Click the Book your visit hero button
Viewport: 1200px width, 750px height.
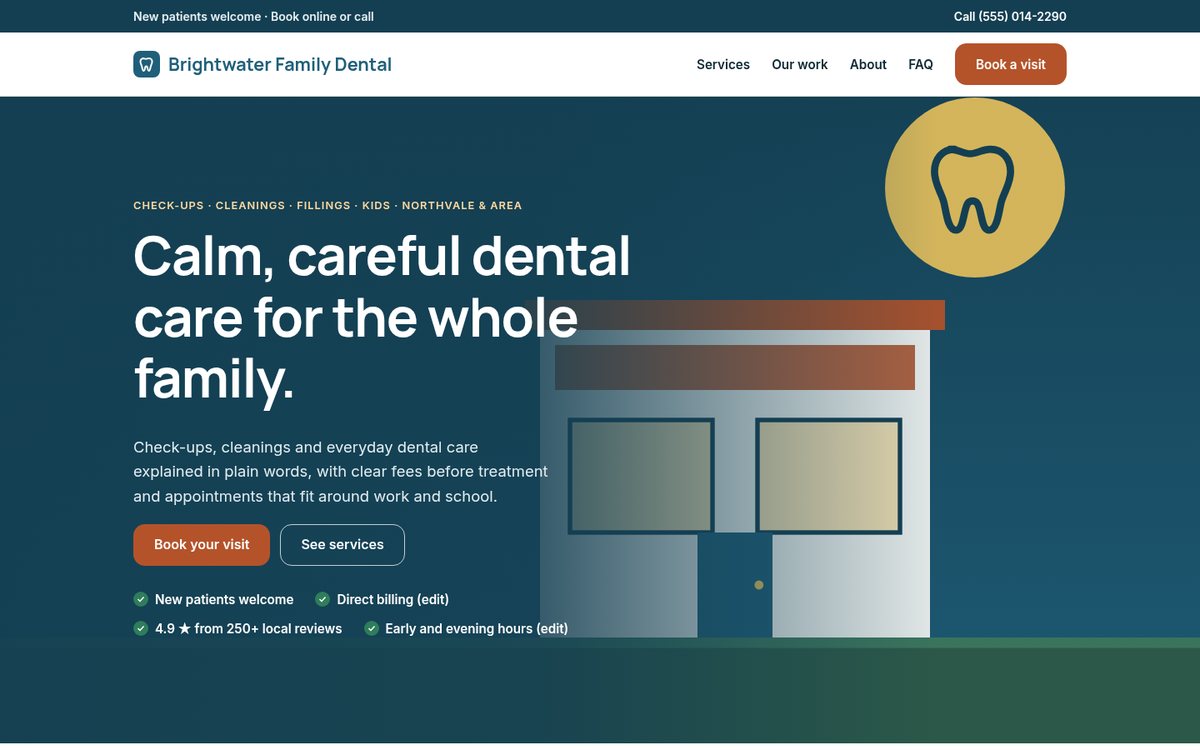[x=202, y=545]
